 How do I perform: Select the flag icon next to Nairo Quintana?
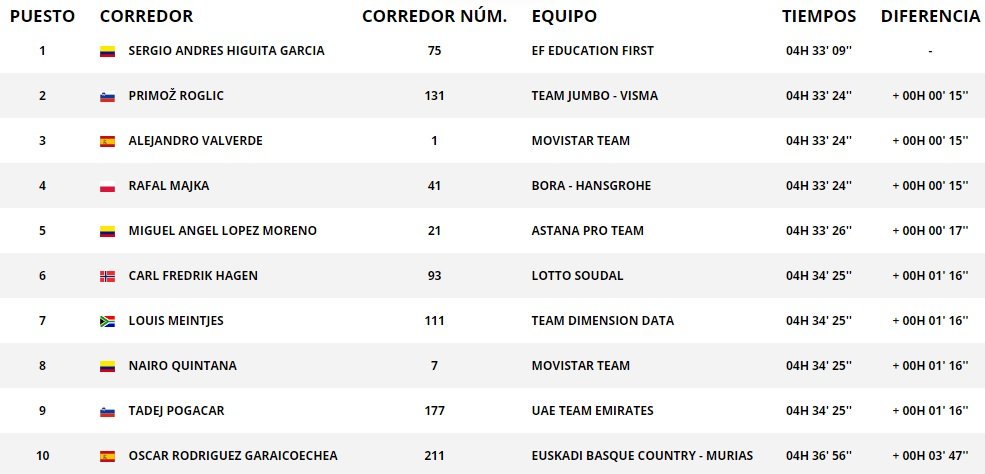[107, 366]
